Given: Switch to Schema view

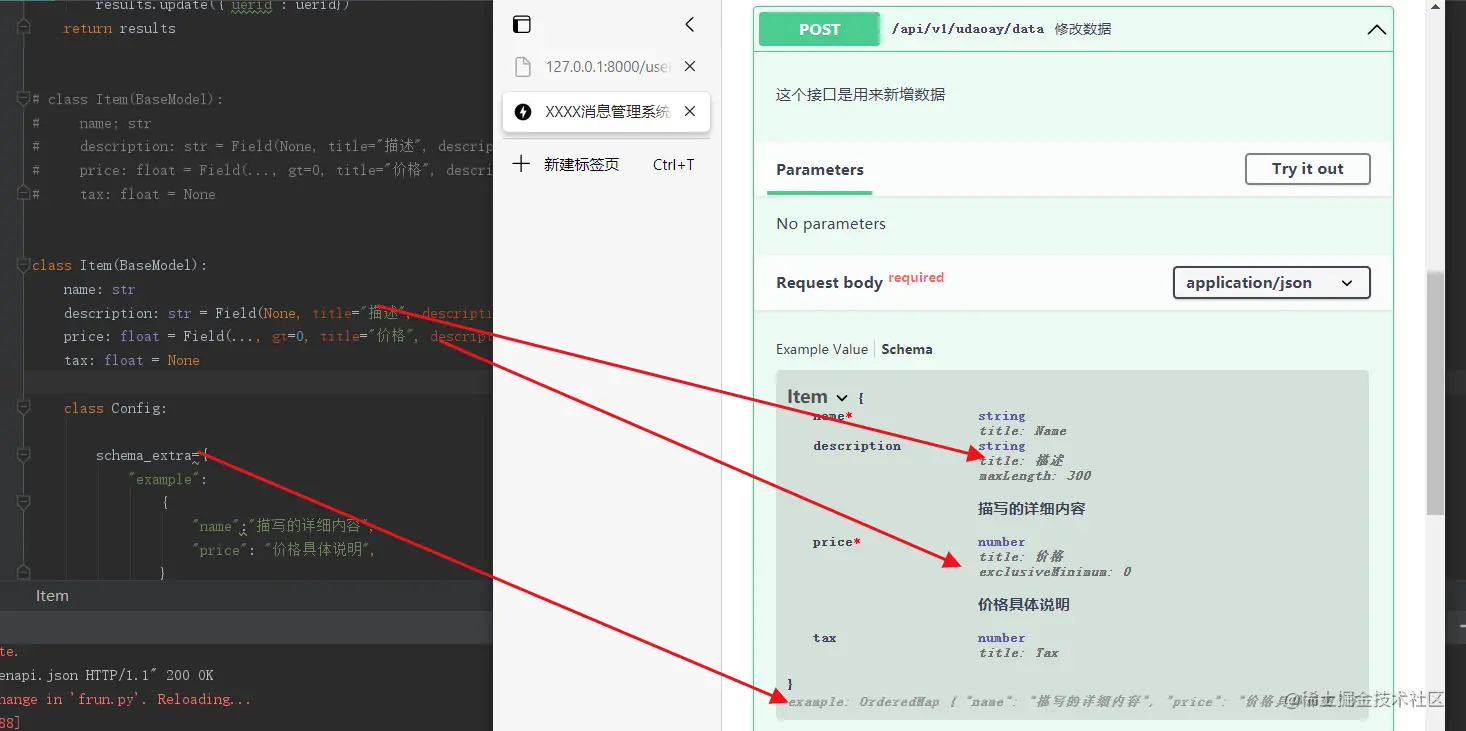Looking at the screenshot, I should 907,349.
